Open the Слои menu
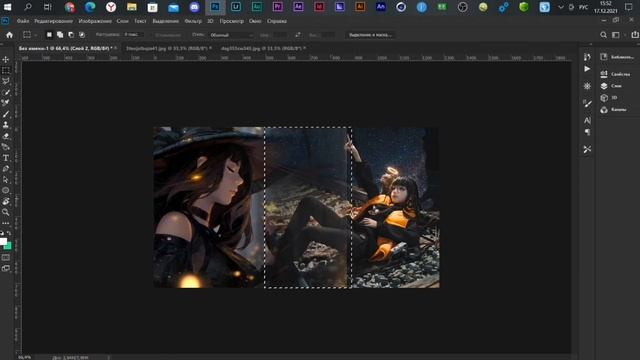 (122, 21)
